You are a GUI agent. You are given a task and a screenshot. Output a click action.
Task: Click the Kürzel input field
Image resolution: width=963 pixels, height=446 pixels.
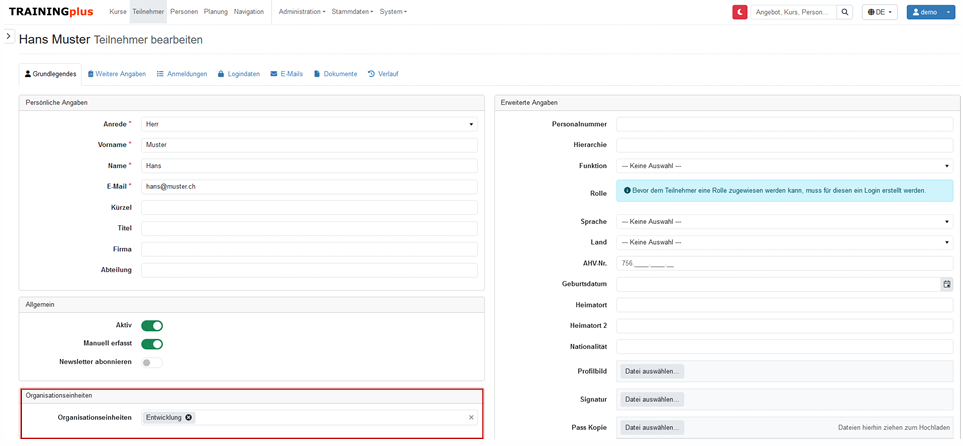[310, 208]
